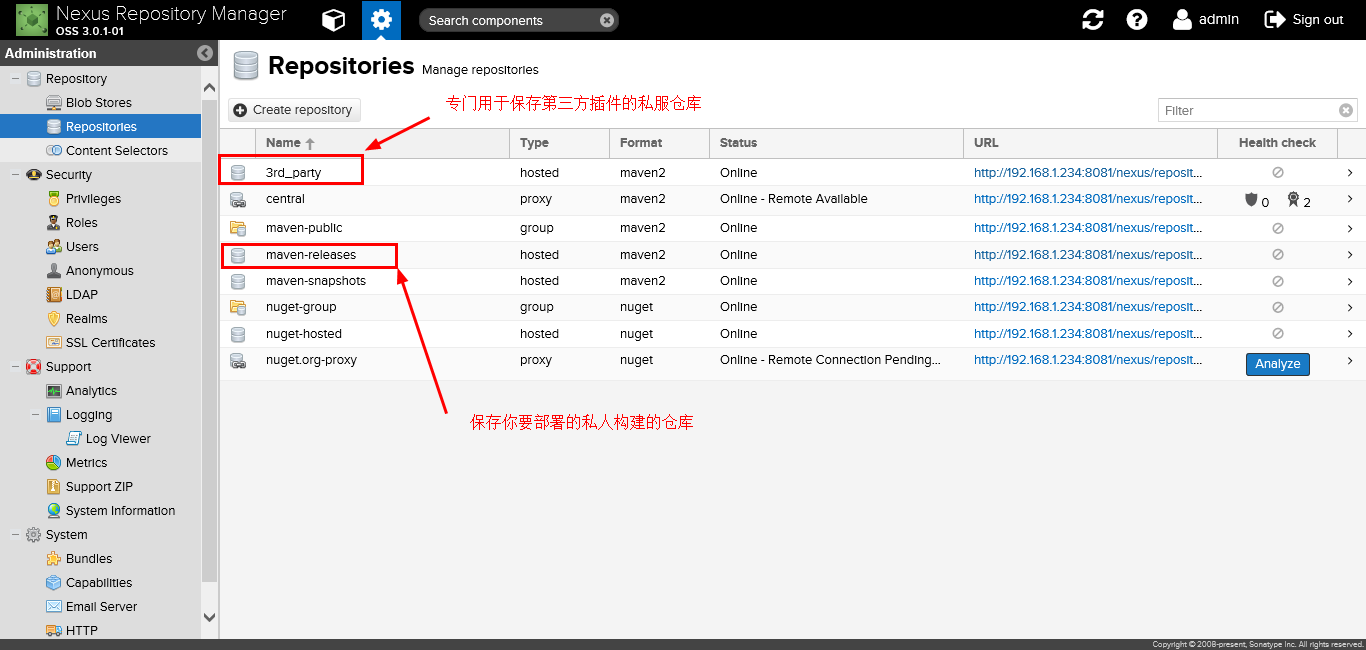Open URL link of 3rd_party repository
The width and height of the screenshot is (1366, 650).
[x=1088, y=173]
